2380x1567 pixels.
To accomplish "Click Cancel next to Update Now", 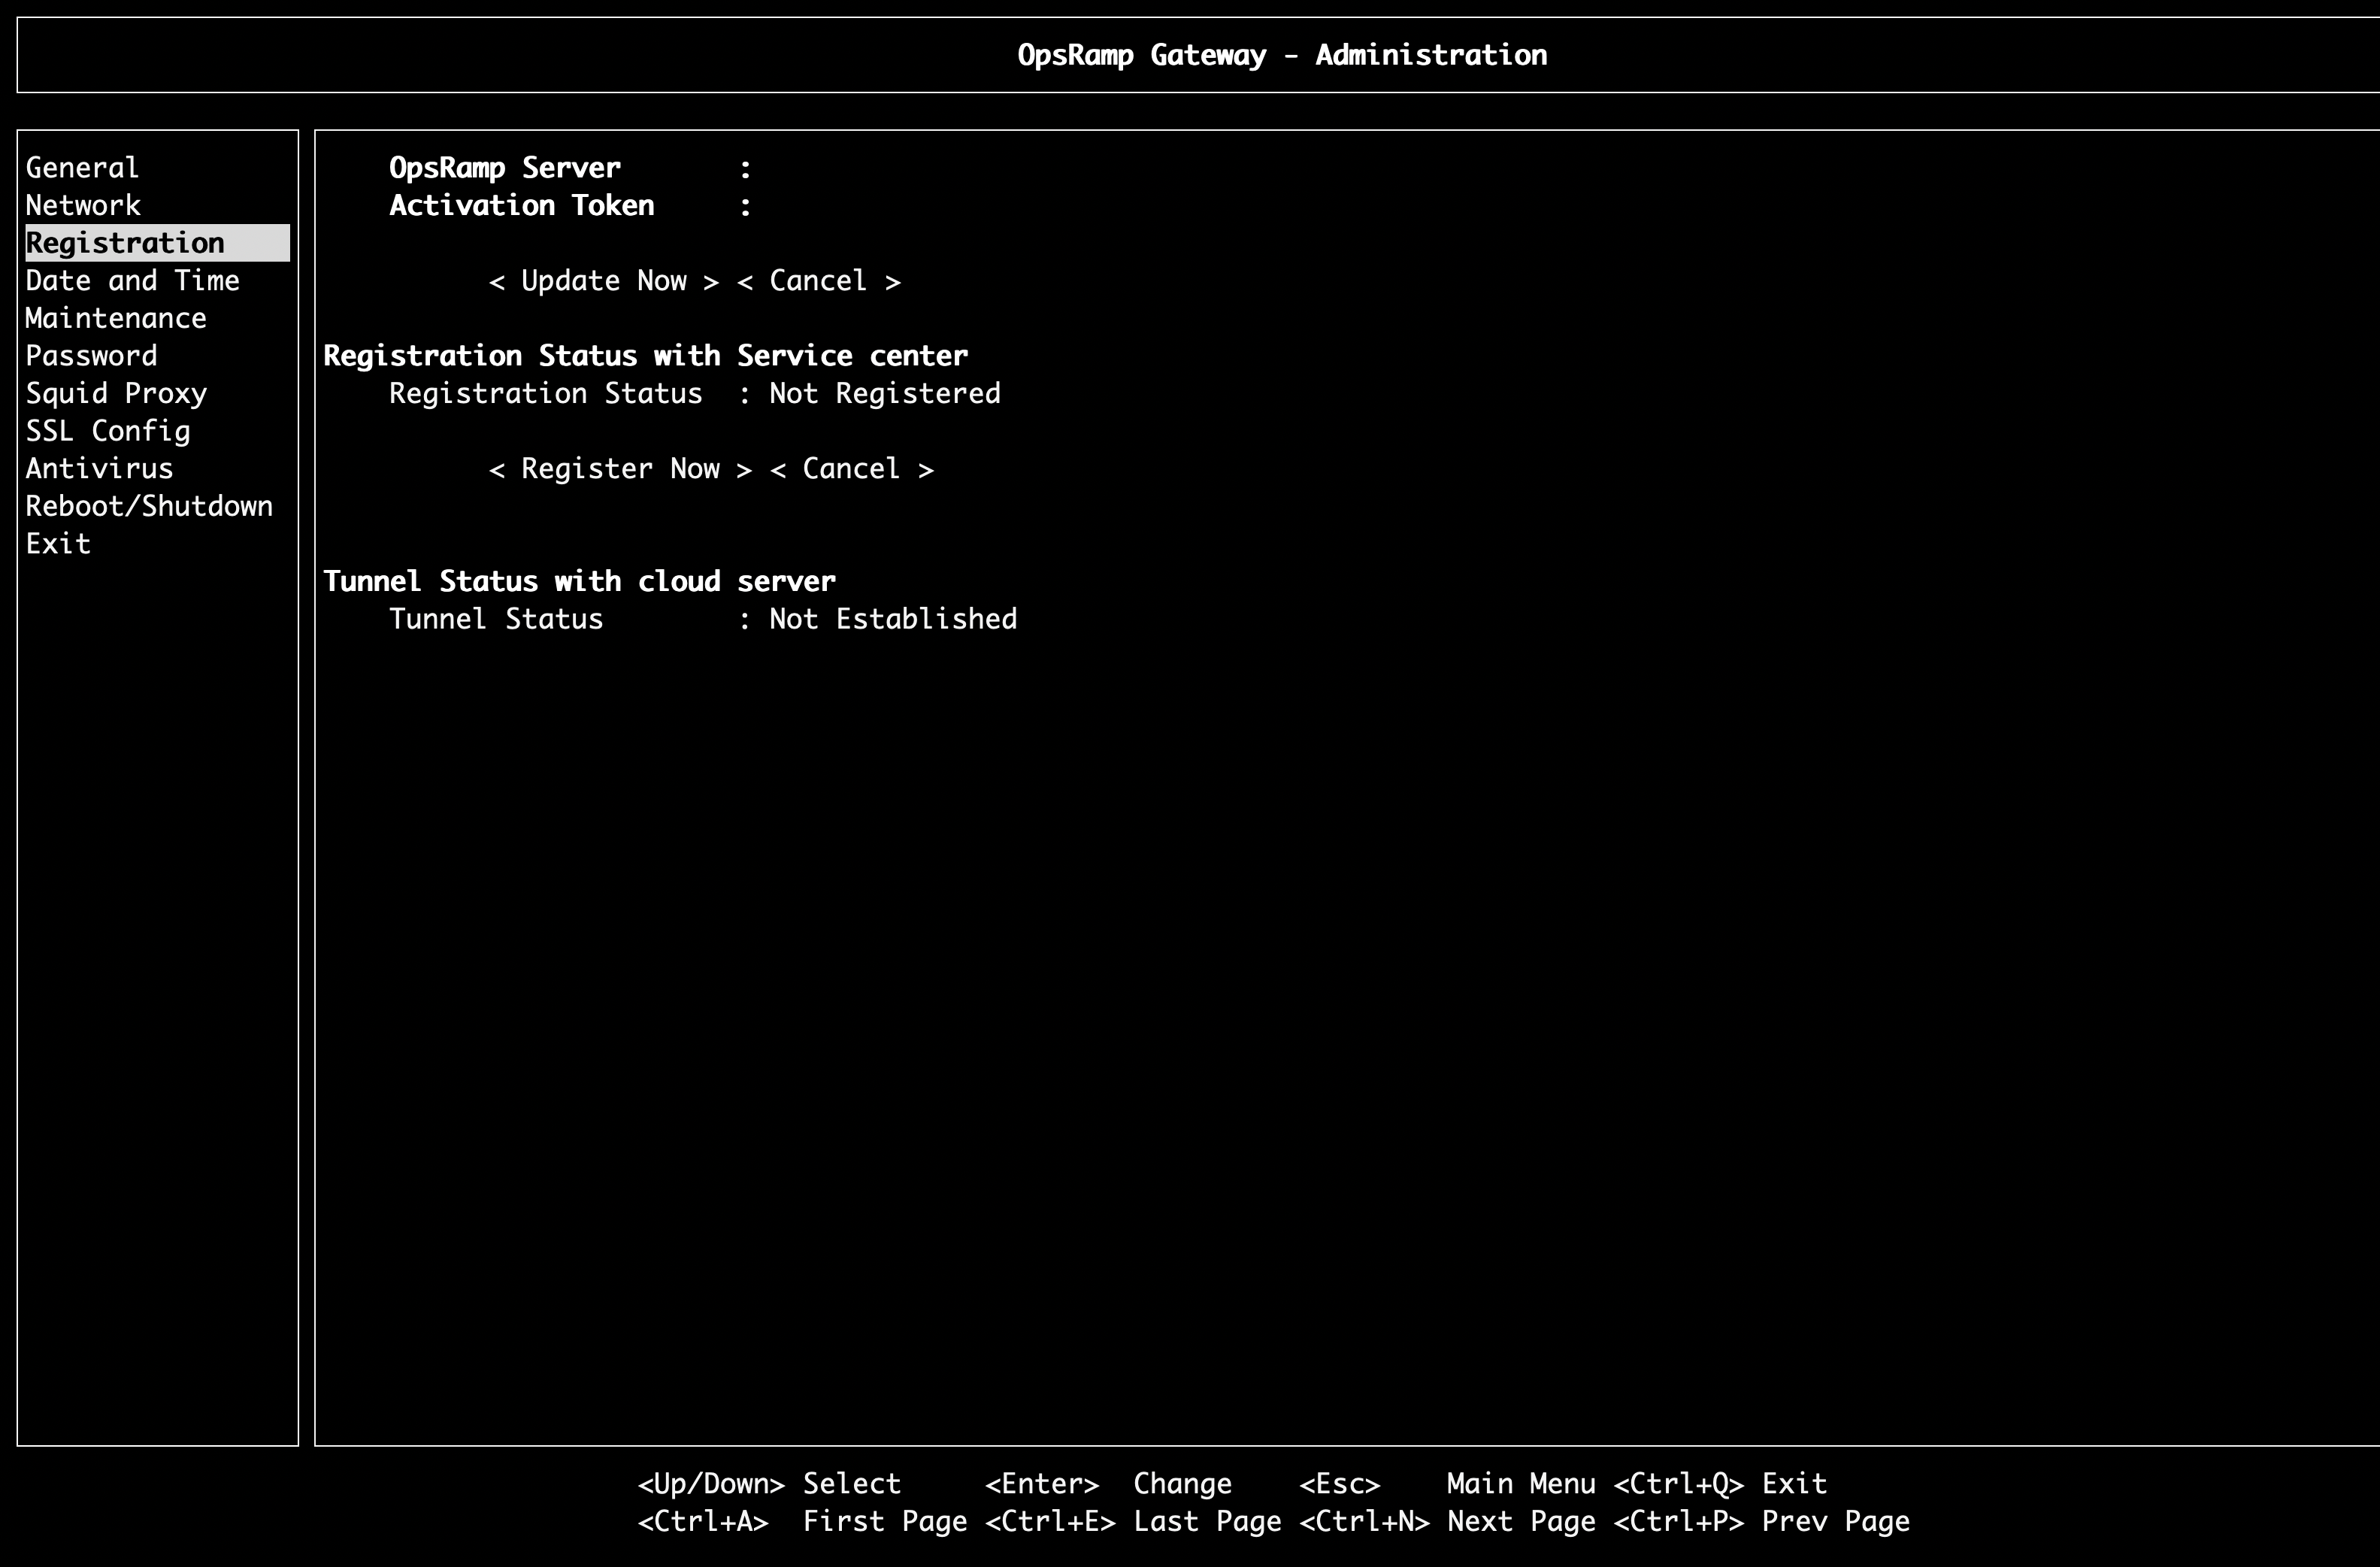I will click(818, 281).
